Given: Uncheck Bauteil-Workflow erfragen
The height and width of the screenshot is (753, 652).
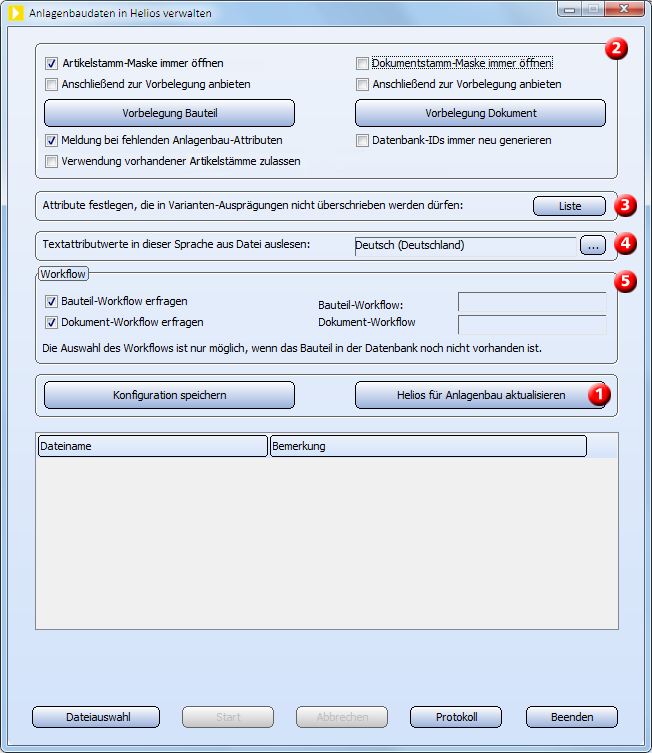Looking at the screenshot, I should pos(51,302).
